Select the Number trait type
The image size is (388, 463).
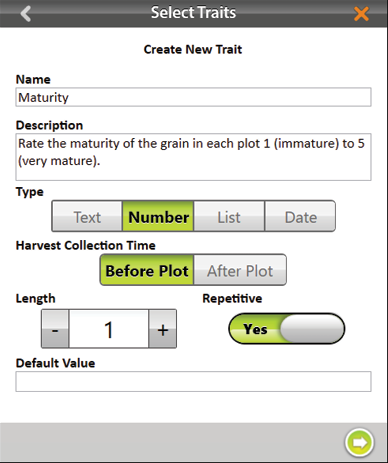pos(158,216)
